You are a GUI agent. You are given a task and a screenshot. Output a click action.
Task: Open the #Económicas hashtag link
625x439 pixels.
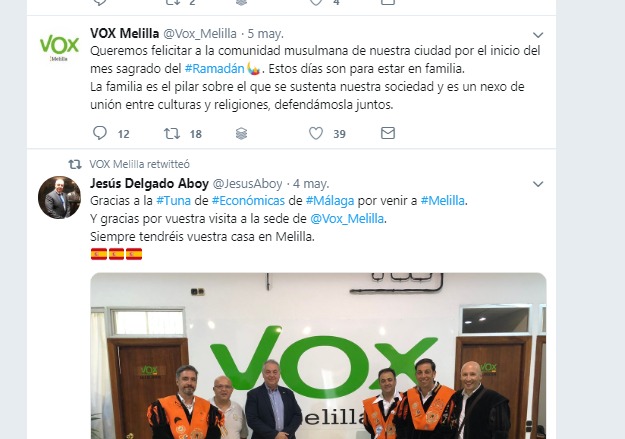[x=248, y=200]
